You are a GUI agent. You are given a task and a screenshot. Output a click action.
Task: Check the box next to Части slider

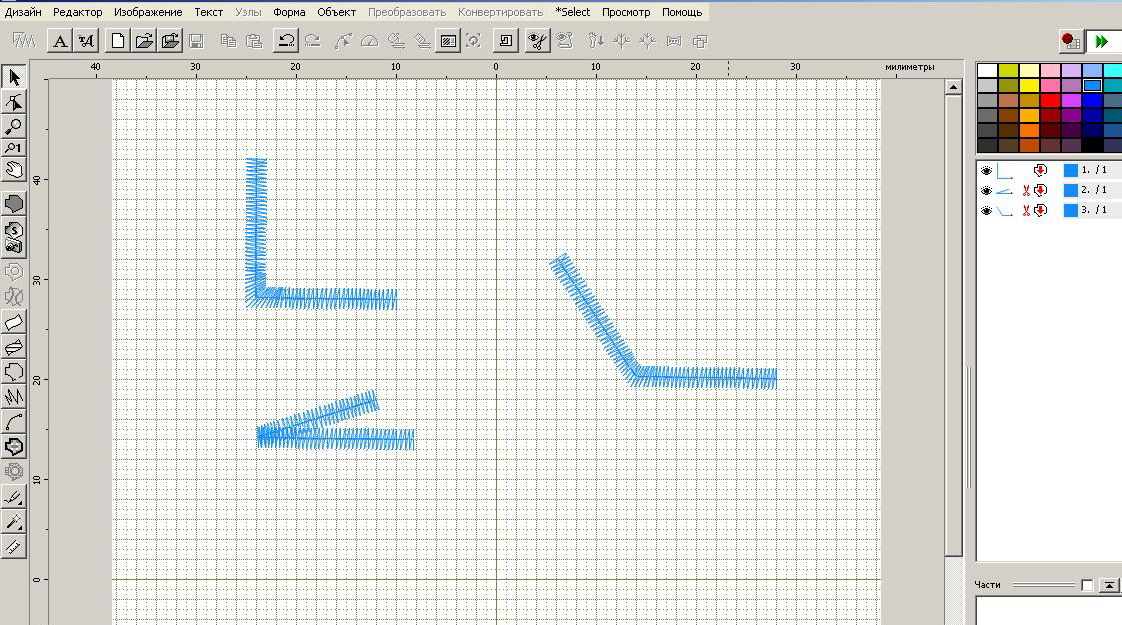(x=1087, y=585)
